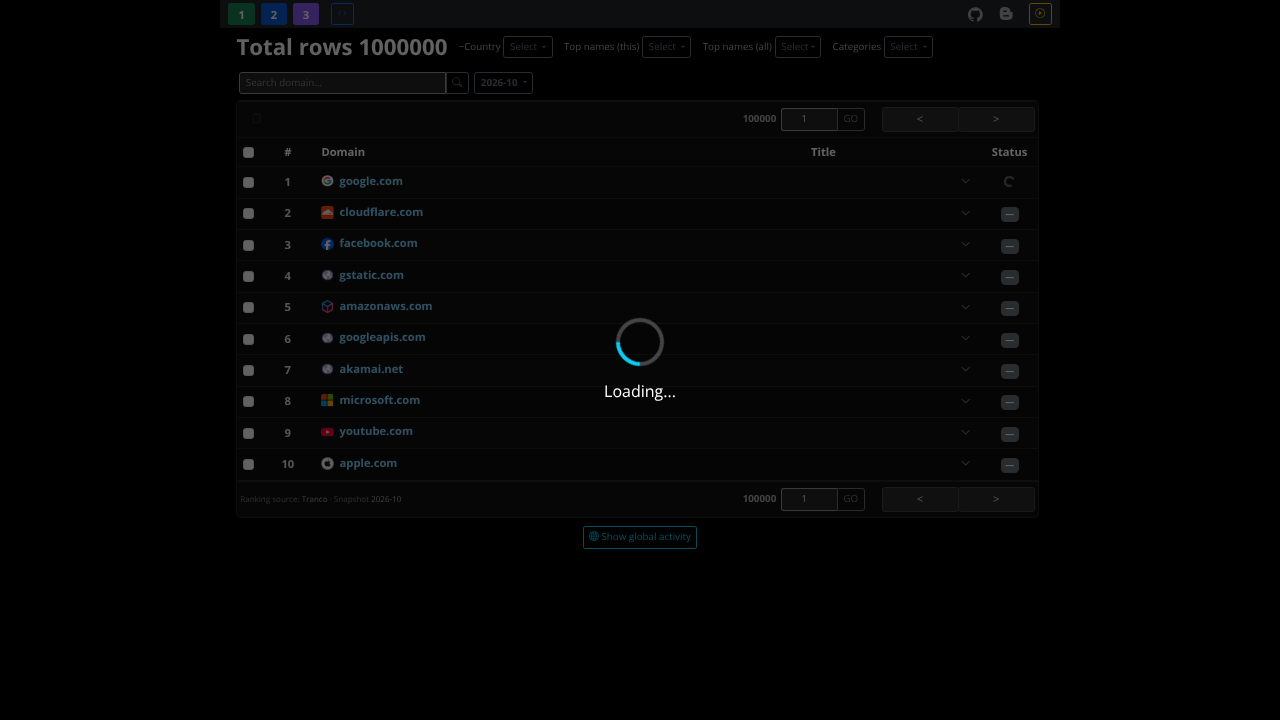The width and height of the screenshot is (1280, 720).
Task: Click the status dash icon for facebook.com
Action: pyautogui.click(x=1010, y=245)
